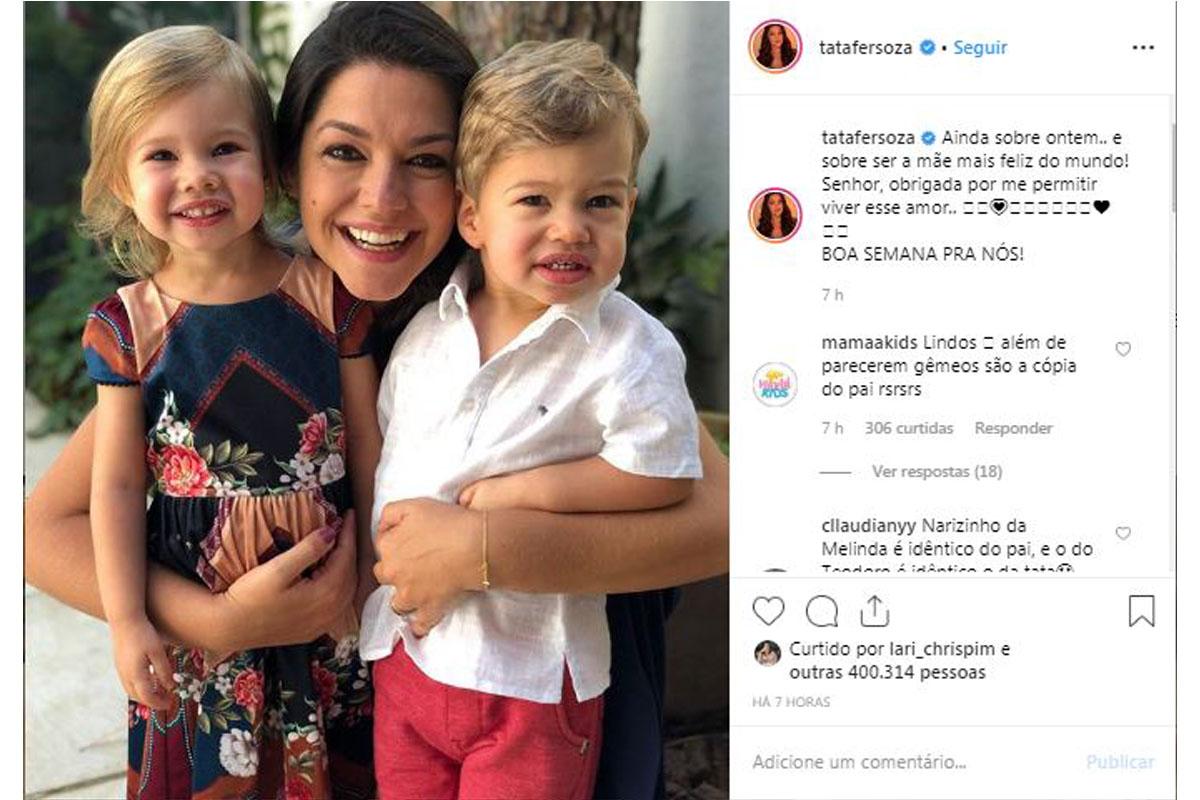This screenshot has width=1200, height=800.
Task: Open tatafersoza username in the header
Action: point(866,47)
